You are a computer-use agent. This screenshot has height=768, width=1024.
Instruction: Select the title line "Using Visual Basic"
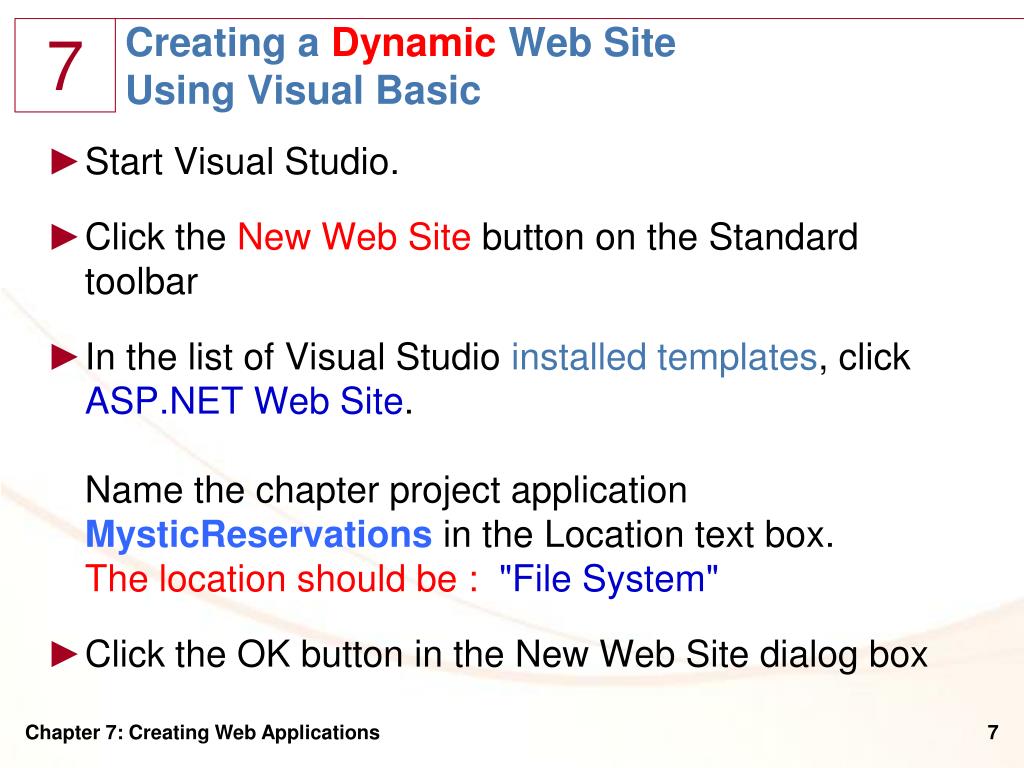point(303,90)
